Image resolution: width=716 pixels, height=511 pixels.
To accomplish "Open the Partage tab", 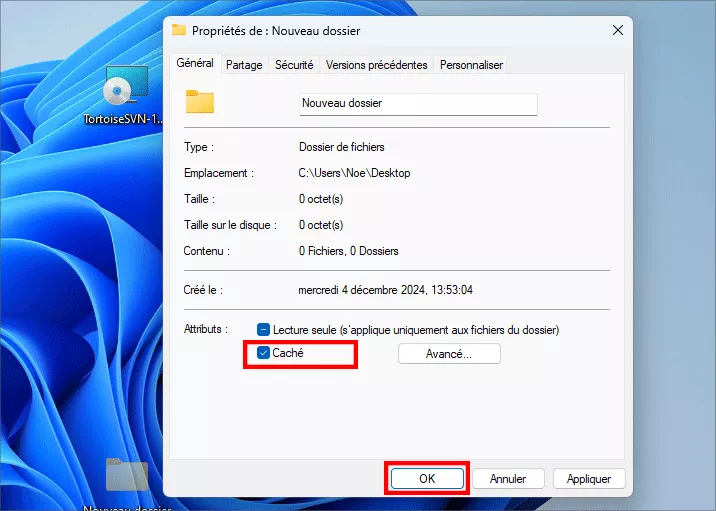I will click(x=244, y=65).
